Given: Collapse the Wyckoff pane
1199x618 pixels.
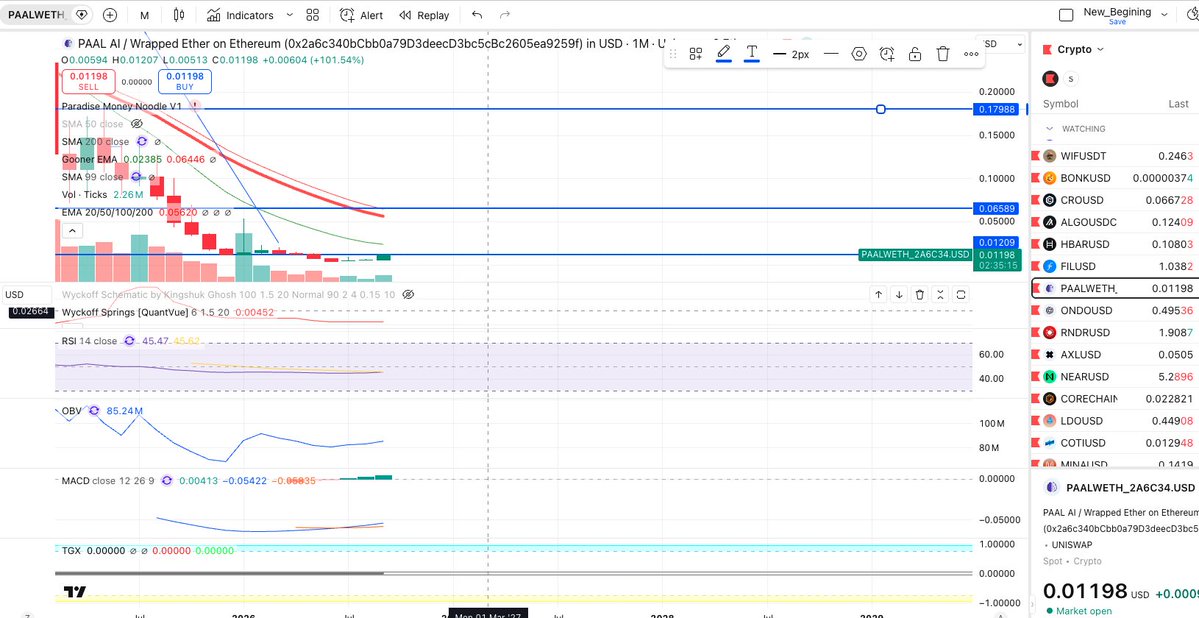Looking at the screenshot, I should click(x=941, y=294).
